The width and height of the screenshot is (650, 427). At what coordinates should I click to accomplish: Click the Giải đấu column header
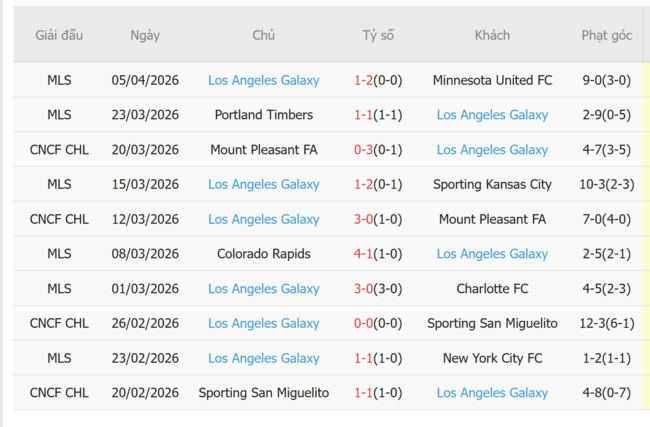coord(59,35)
